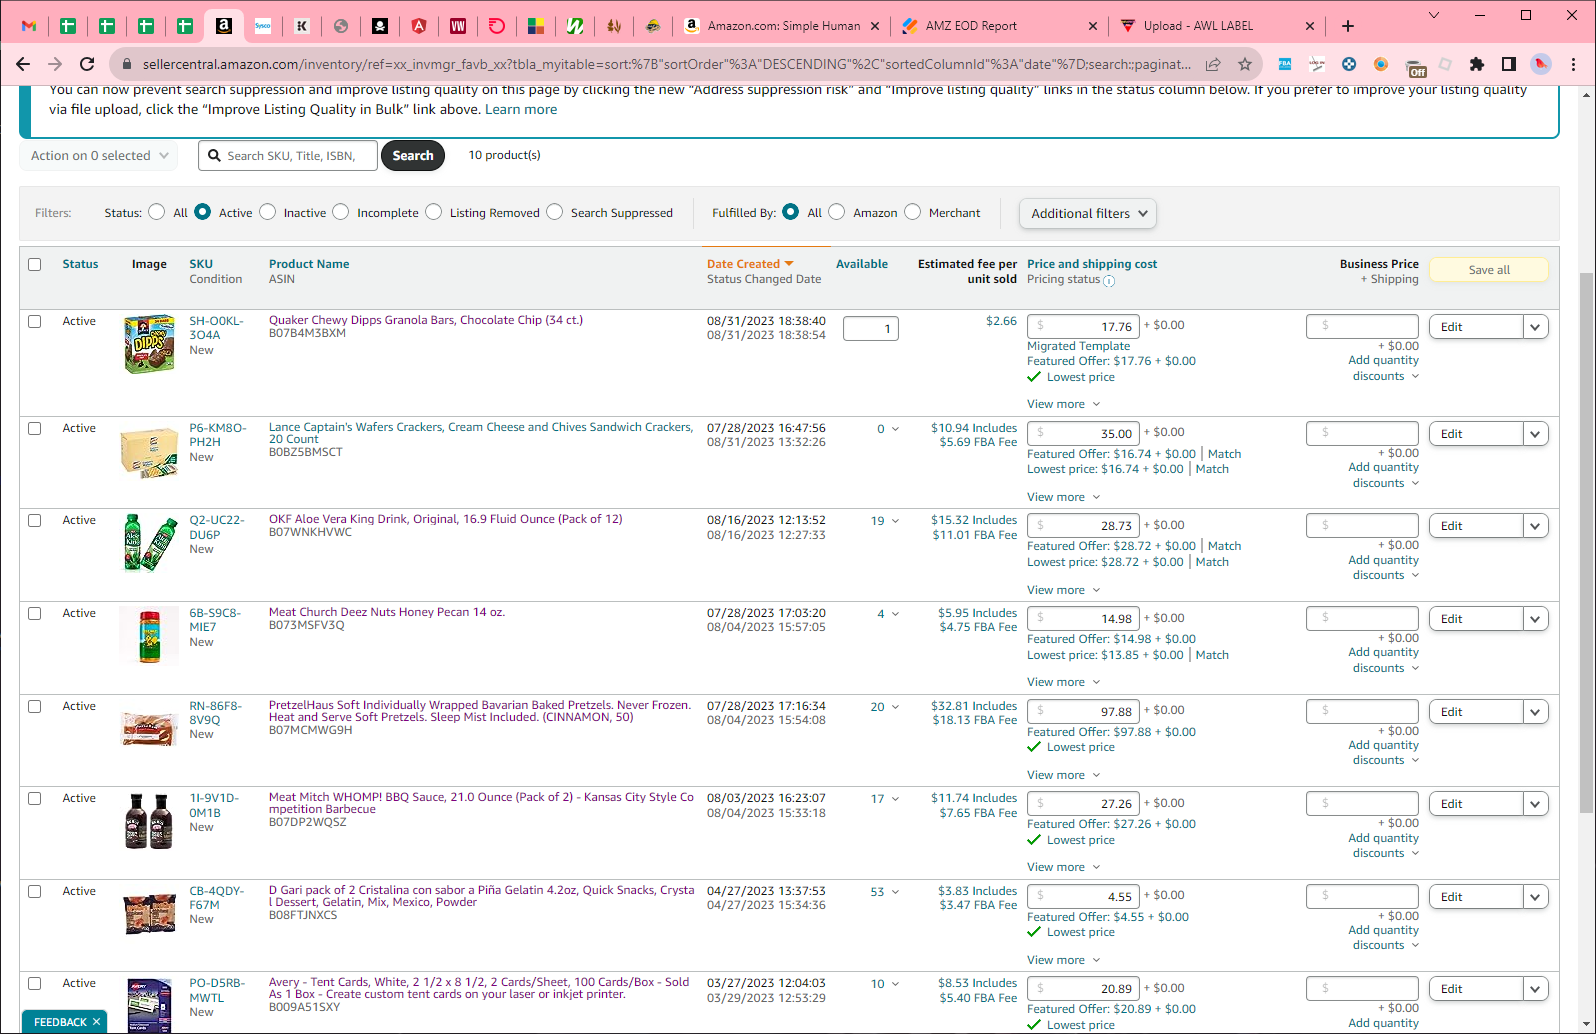This screenshot has width=1596, height=1034.
Task: Reload the Seller Central page
Action: [x=87, y=64]
